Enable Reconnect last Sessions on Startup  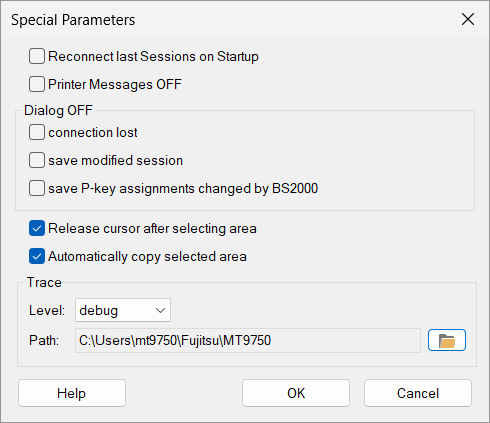tap(37, 56)
